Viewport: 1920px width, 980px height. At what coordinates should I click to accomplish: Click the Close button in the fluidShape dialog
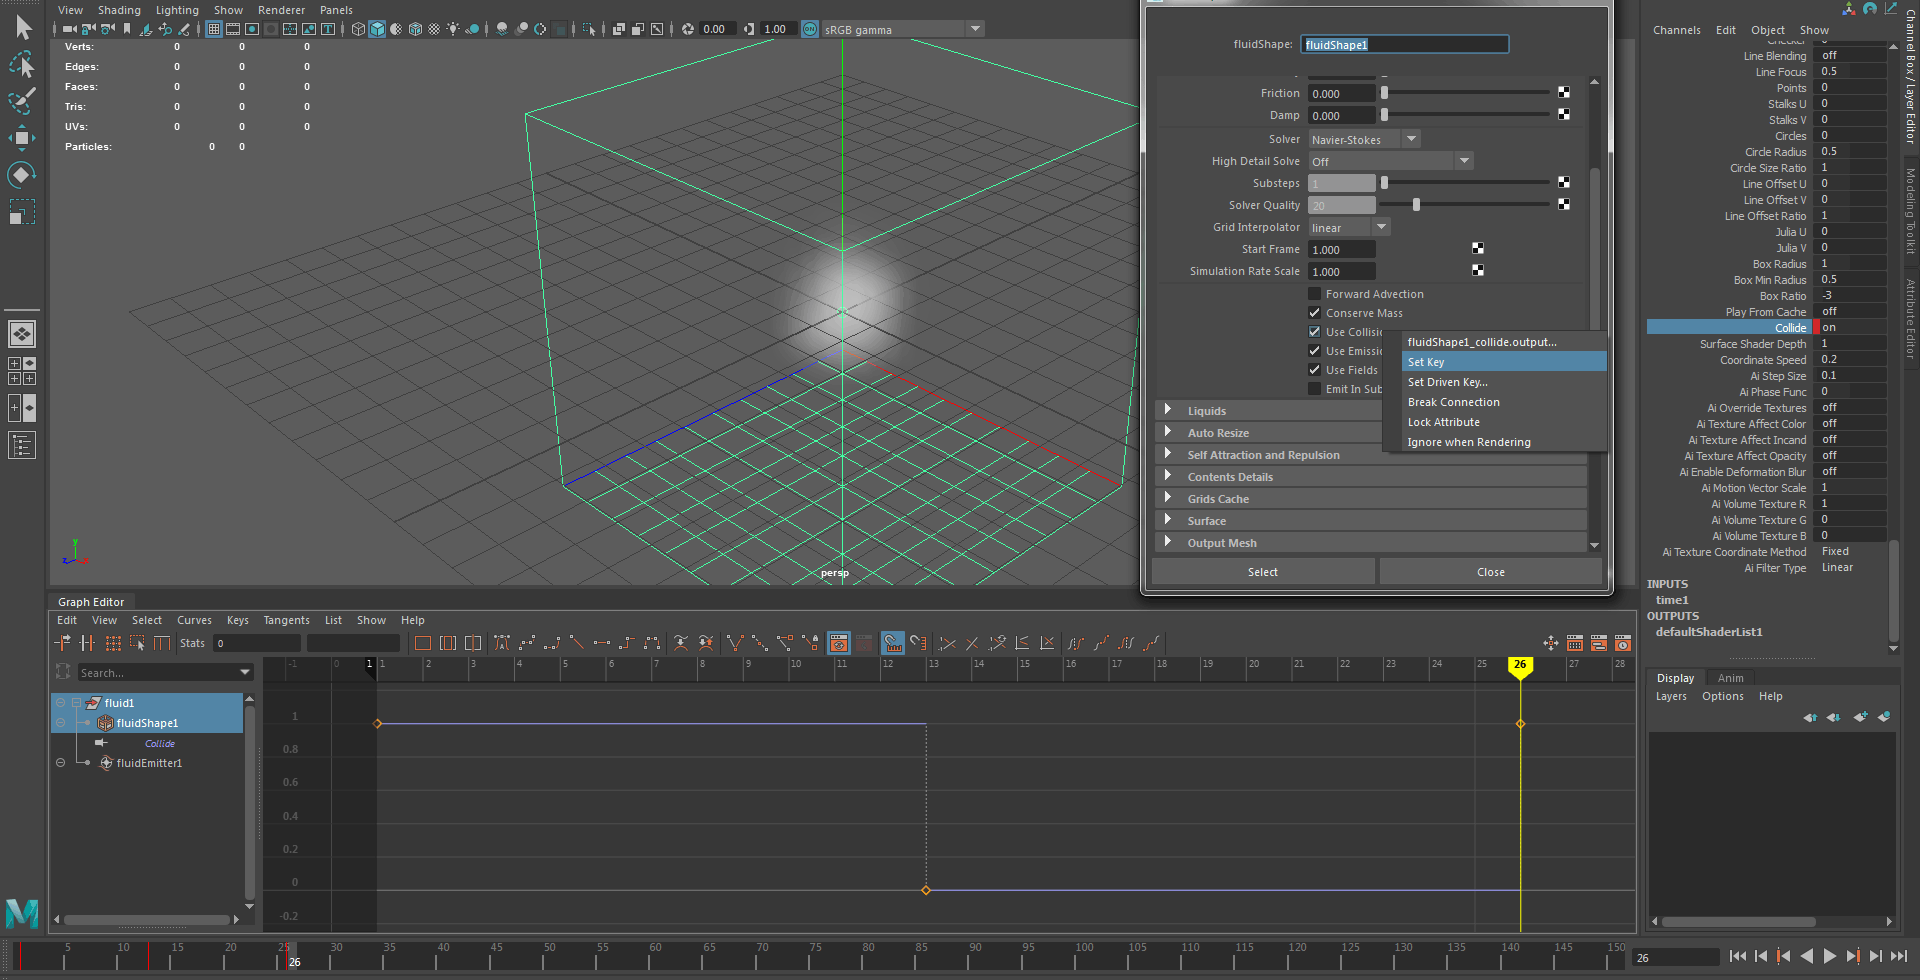(x=1490, y=571)
